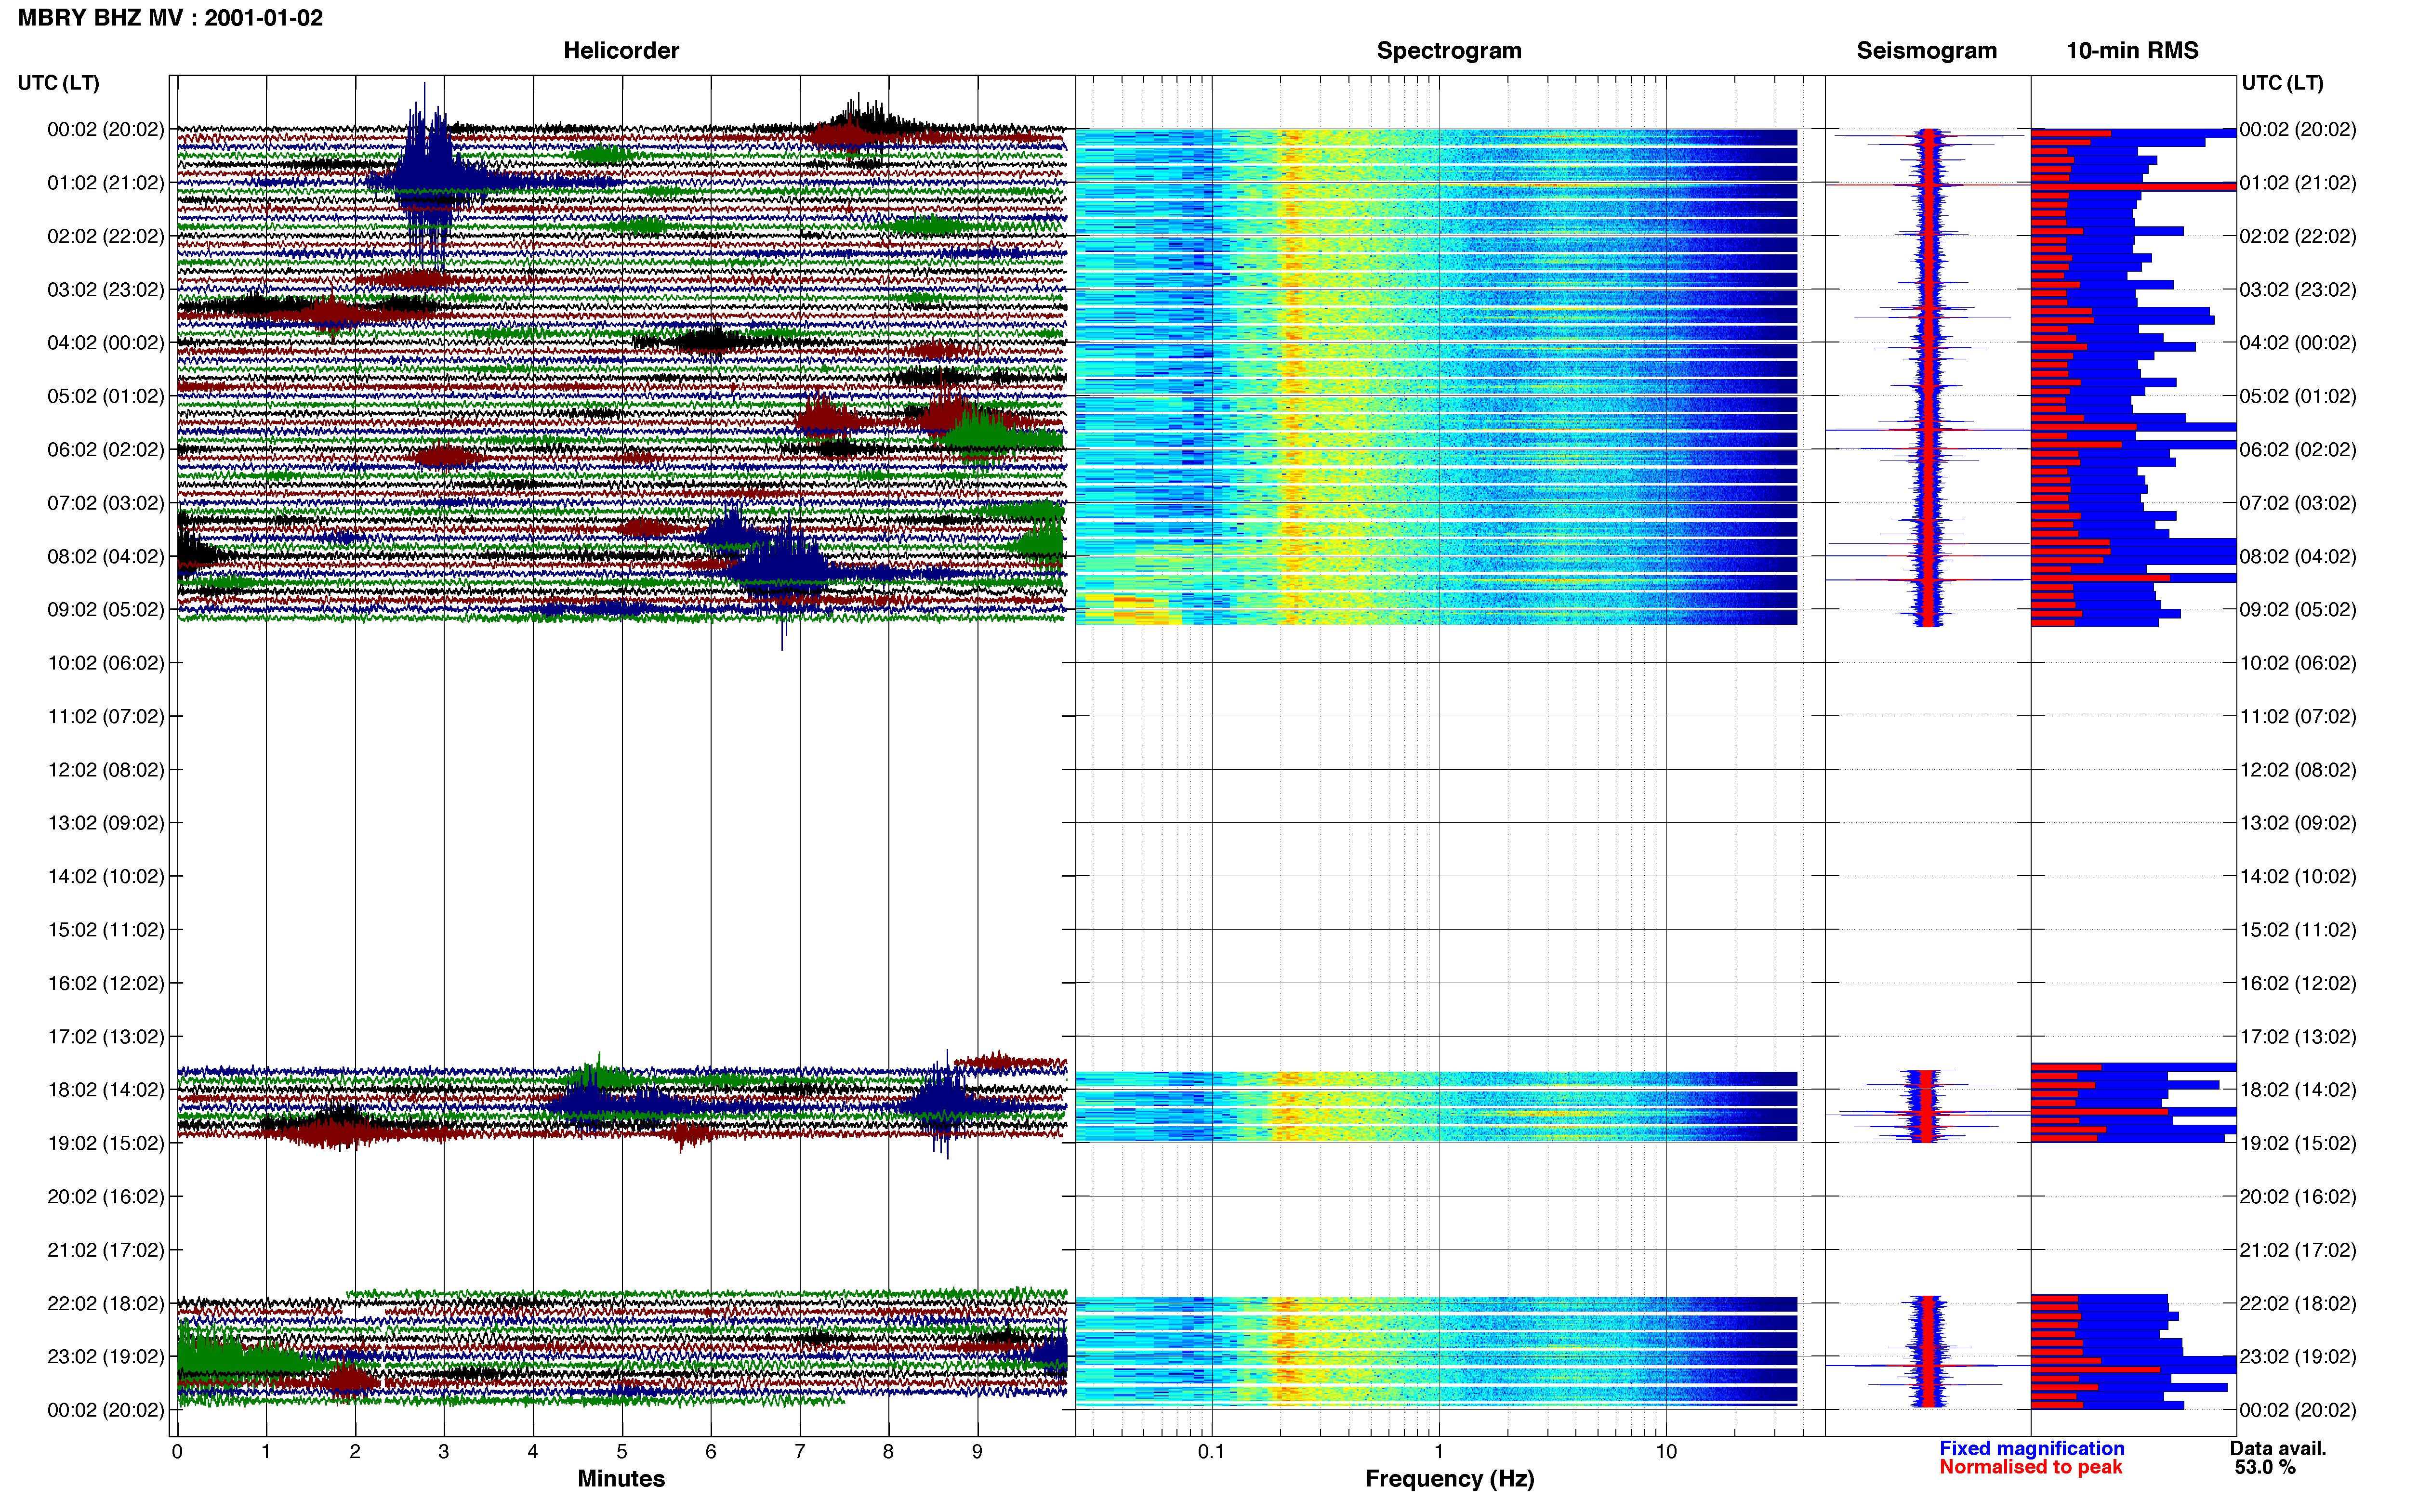
Task: Click the minute tick label '3'
Action: 444,1452
